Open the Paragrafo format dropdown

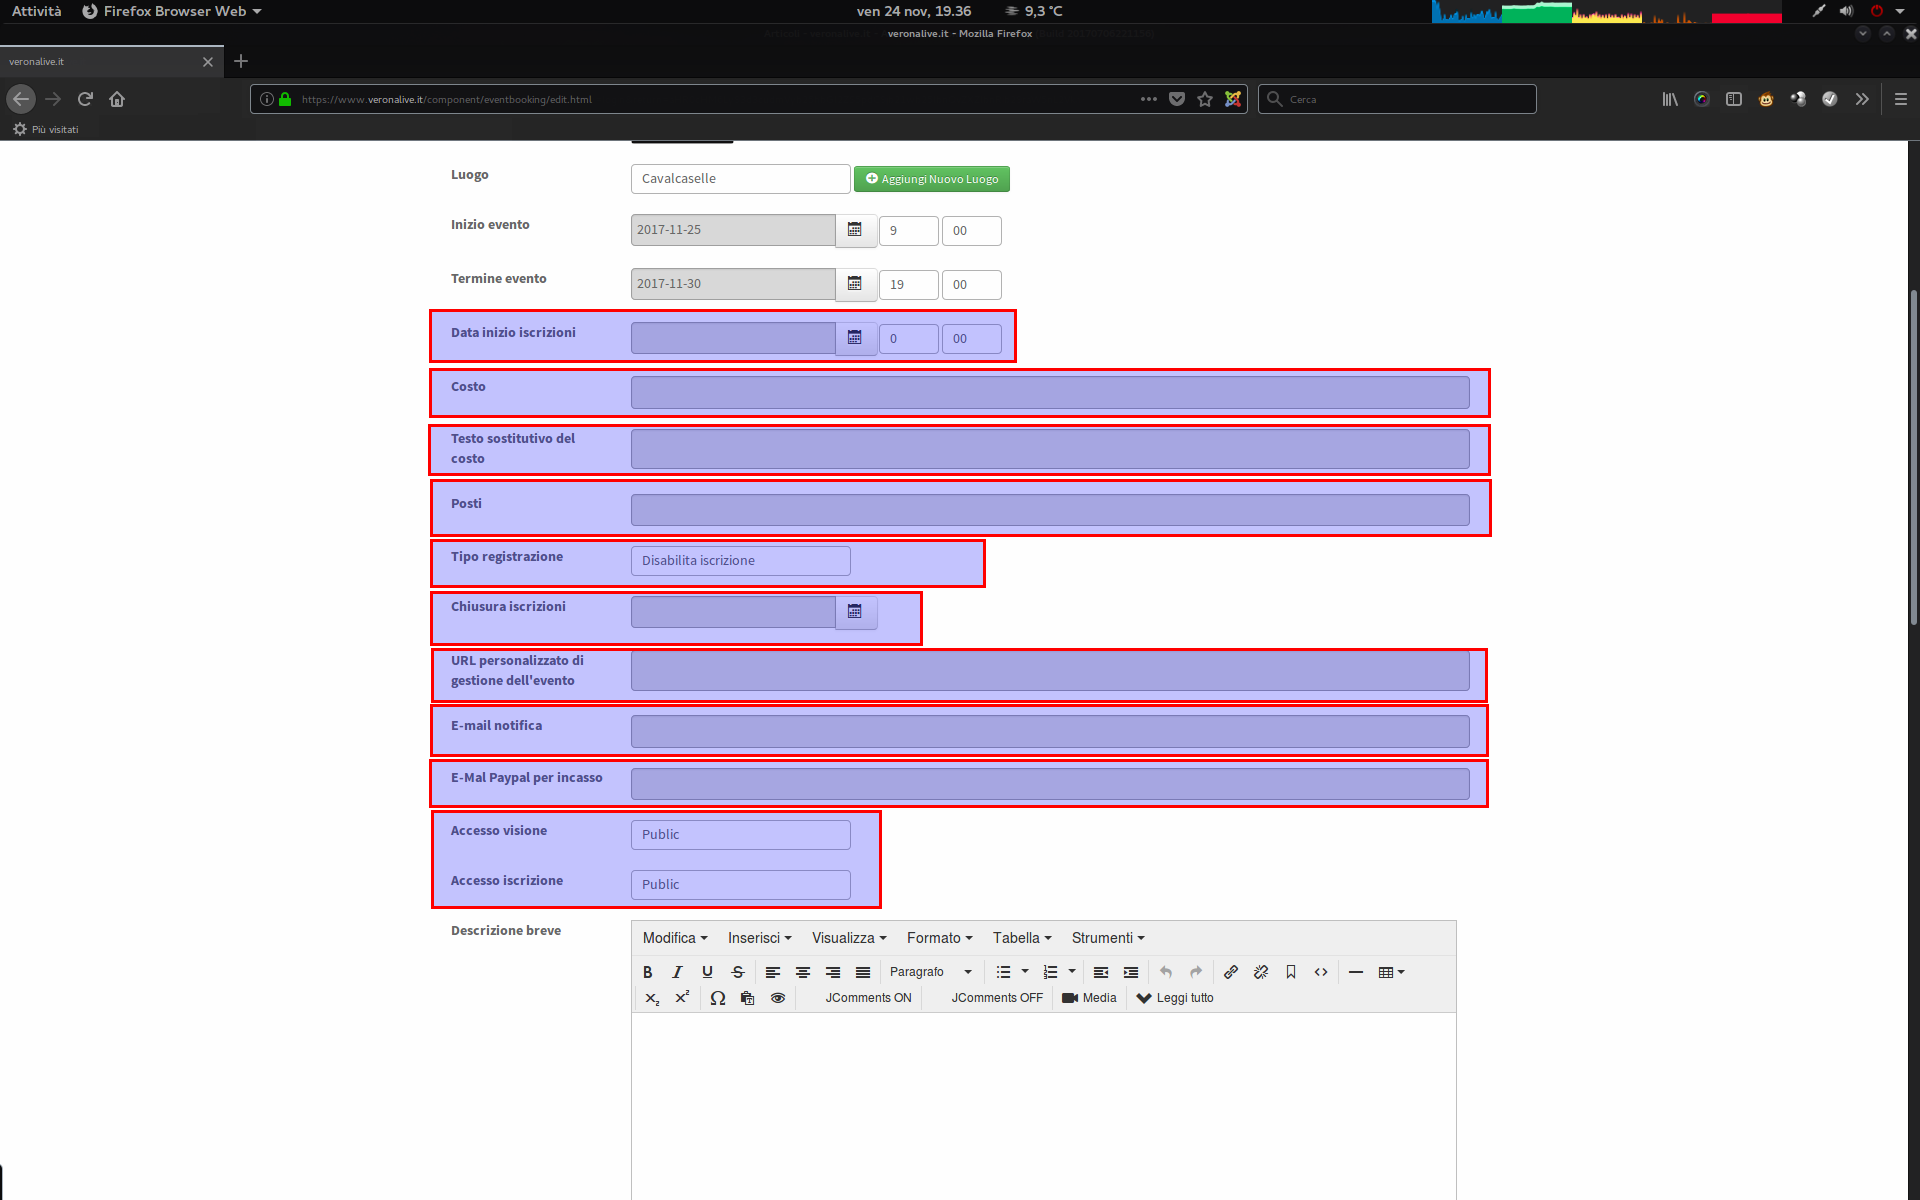coord(930,972)
